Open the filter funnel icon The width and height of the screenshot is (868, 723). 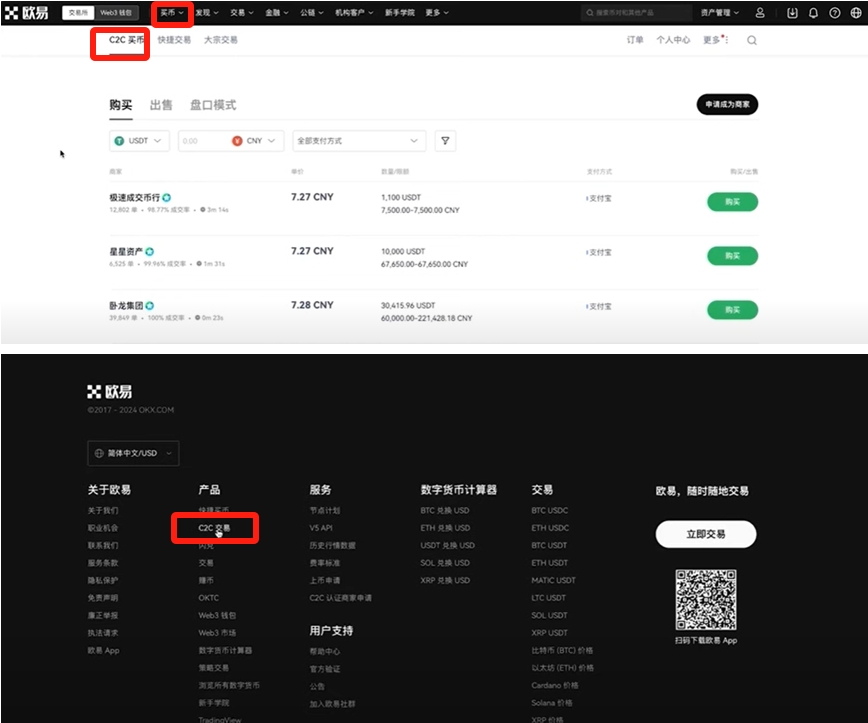pos(445,141)
